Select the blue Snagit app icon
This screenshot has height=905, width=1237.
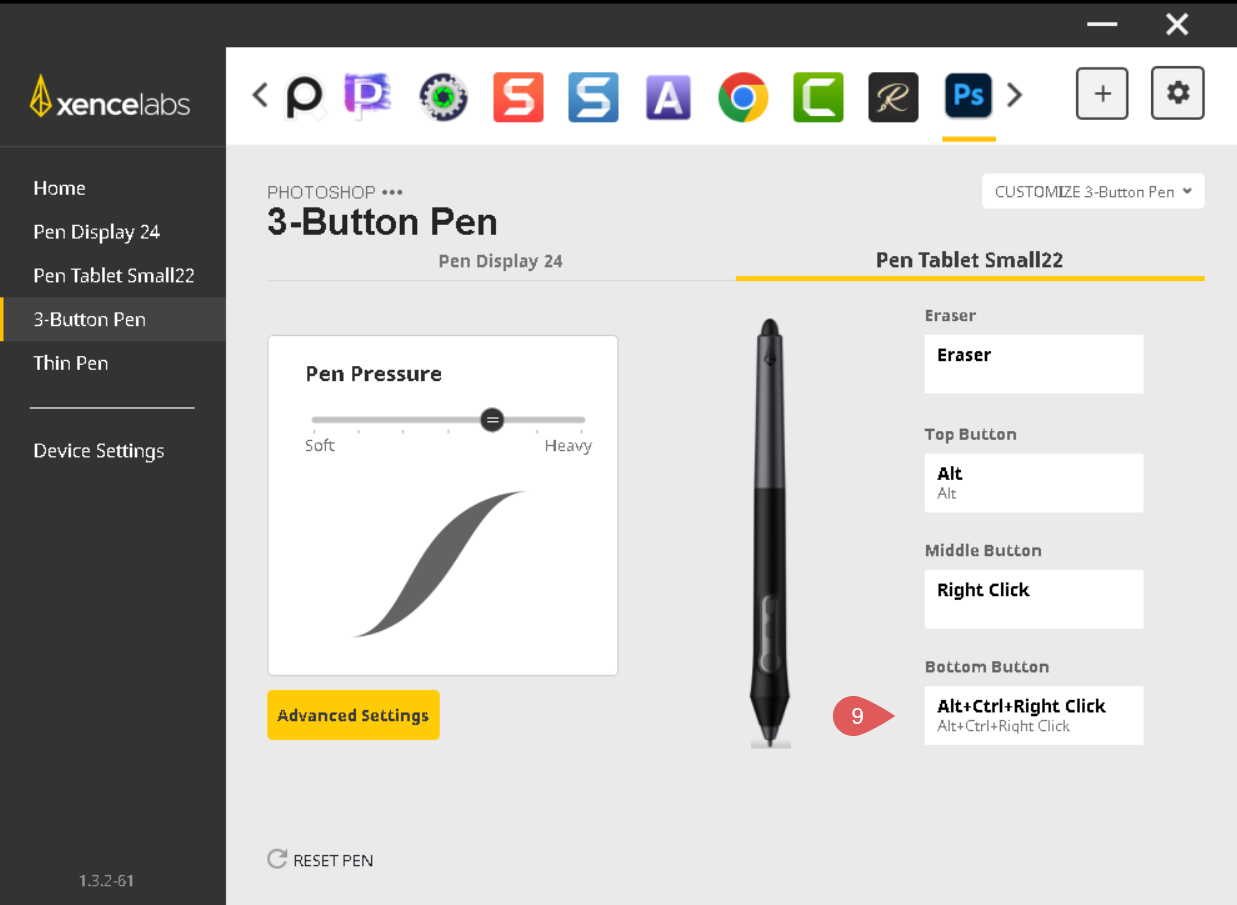[x=593, y=97]
